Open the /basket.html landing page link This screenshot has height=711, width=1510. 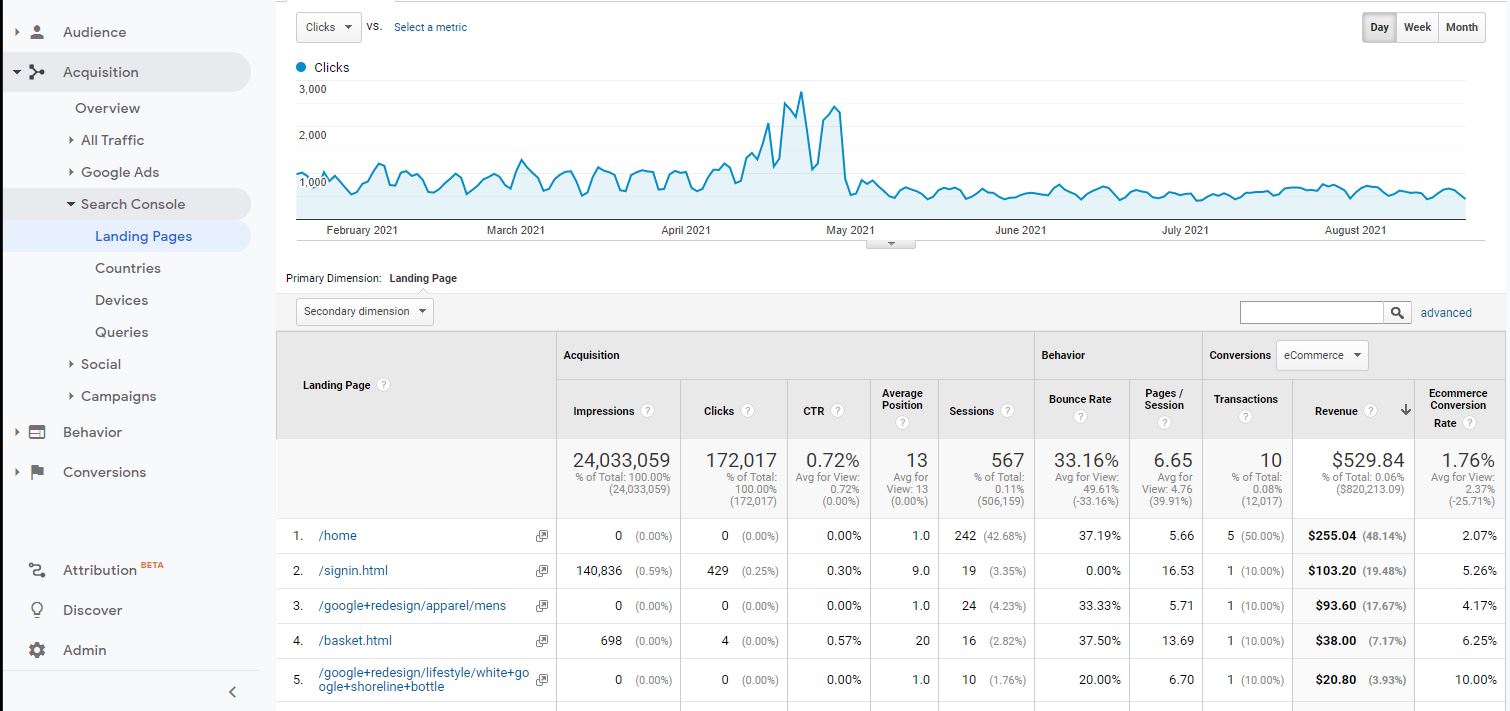(355, 641)
